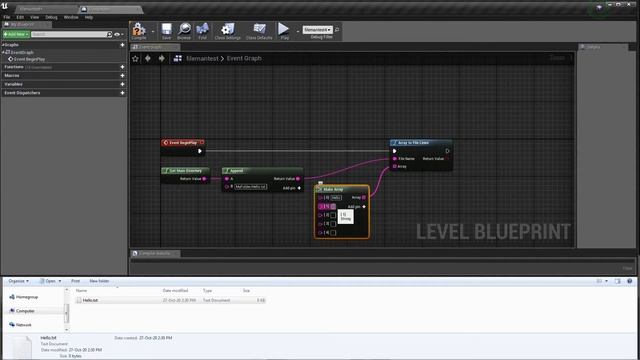
Task: Collapse the EventGraph tree node
Action: click(3, 52)
